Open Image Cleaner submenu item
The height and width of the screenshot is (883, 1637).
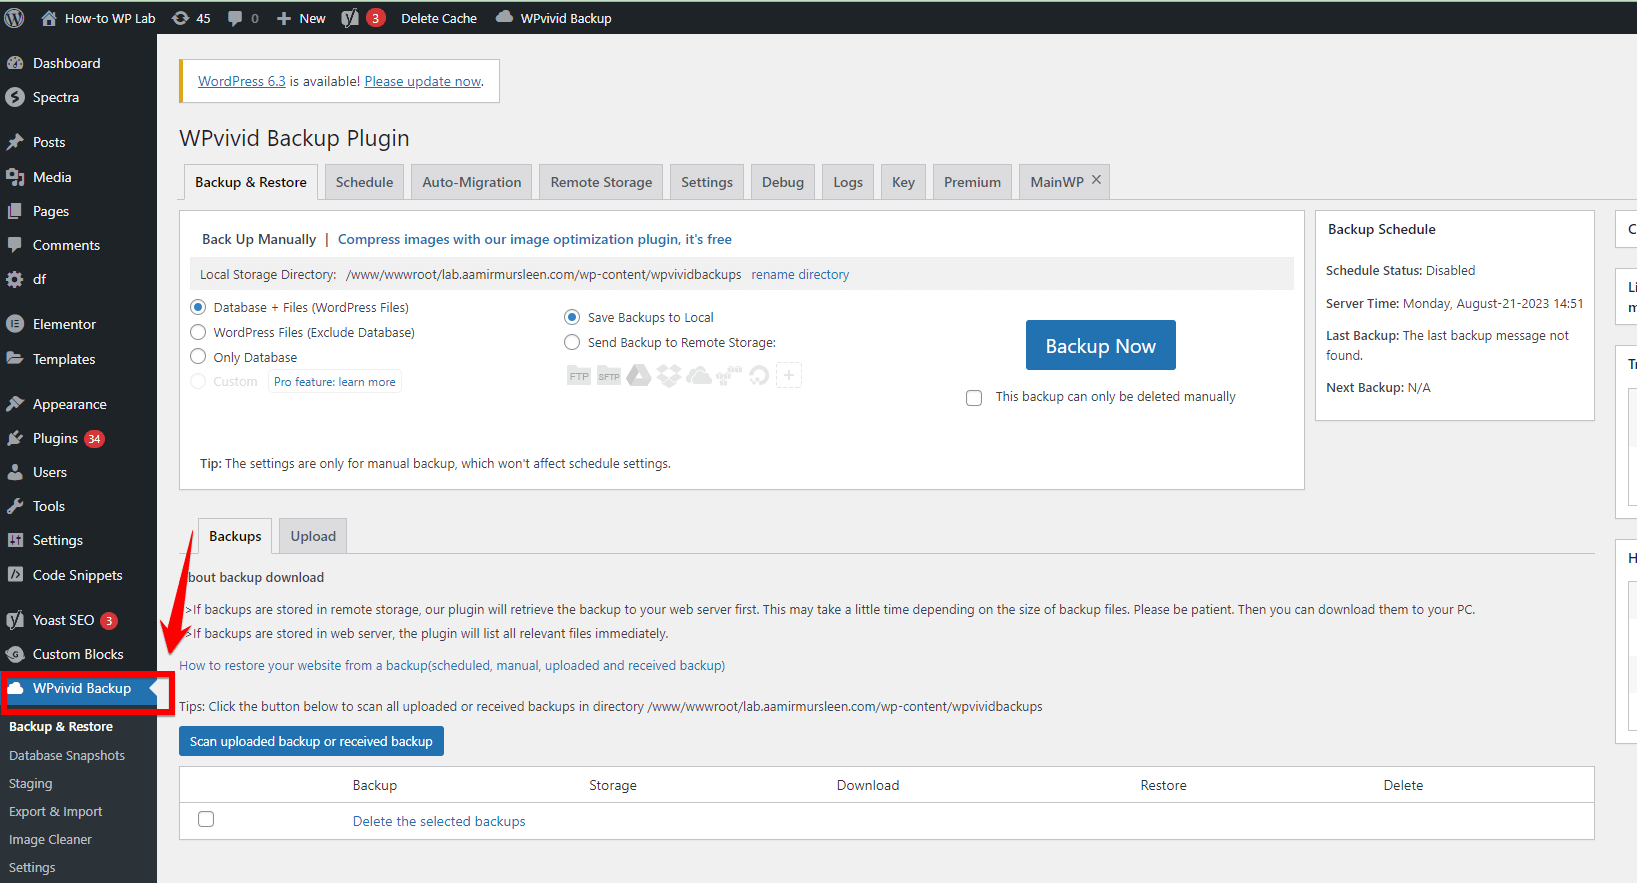[50, 840]
